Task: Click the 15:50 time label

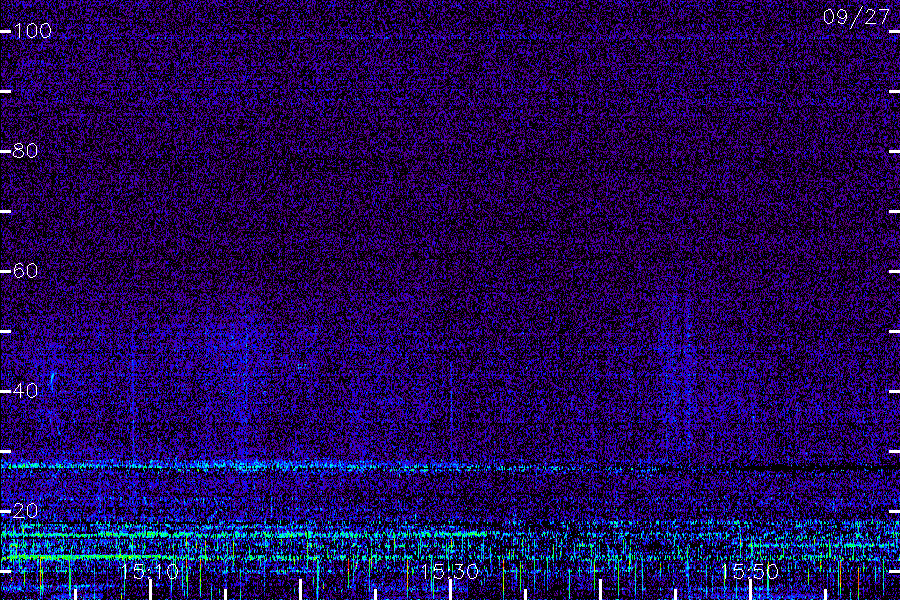Action: tap(750, 572)
